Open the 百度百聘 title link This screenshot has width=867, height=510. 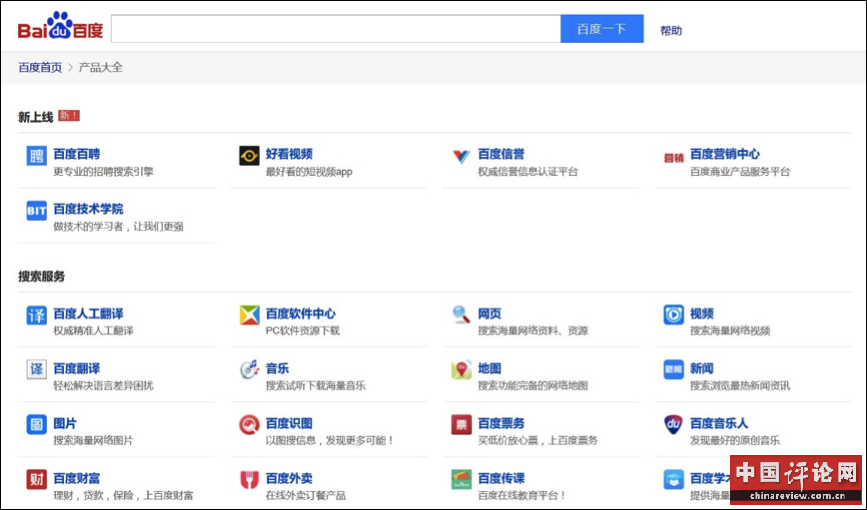tap(76, 154)
